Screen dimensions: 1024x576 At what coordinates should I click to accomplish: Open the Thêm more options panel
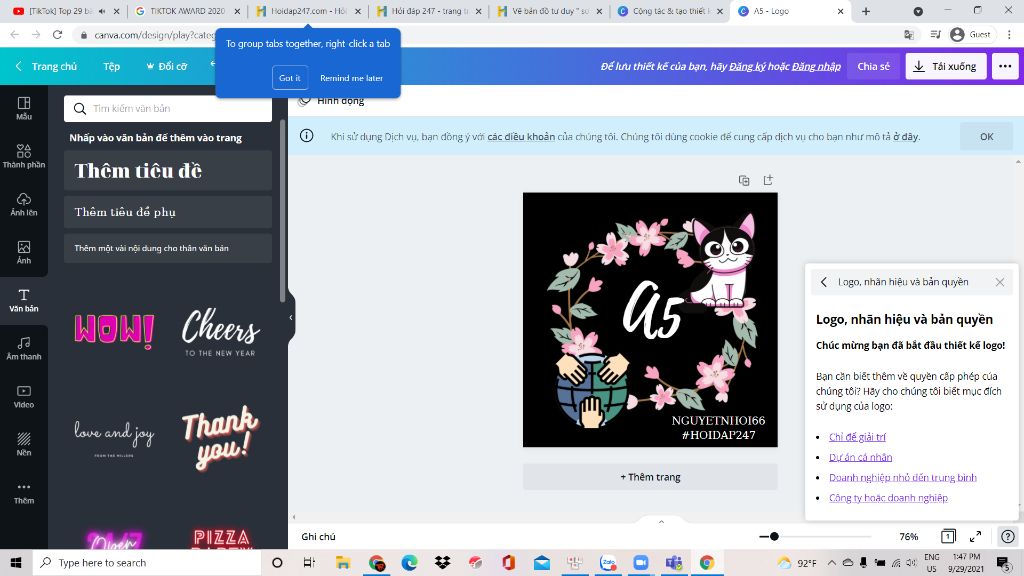coord(24,492)
